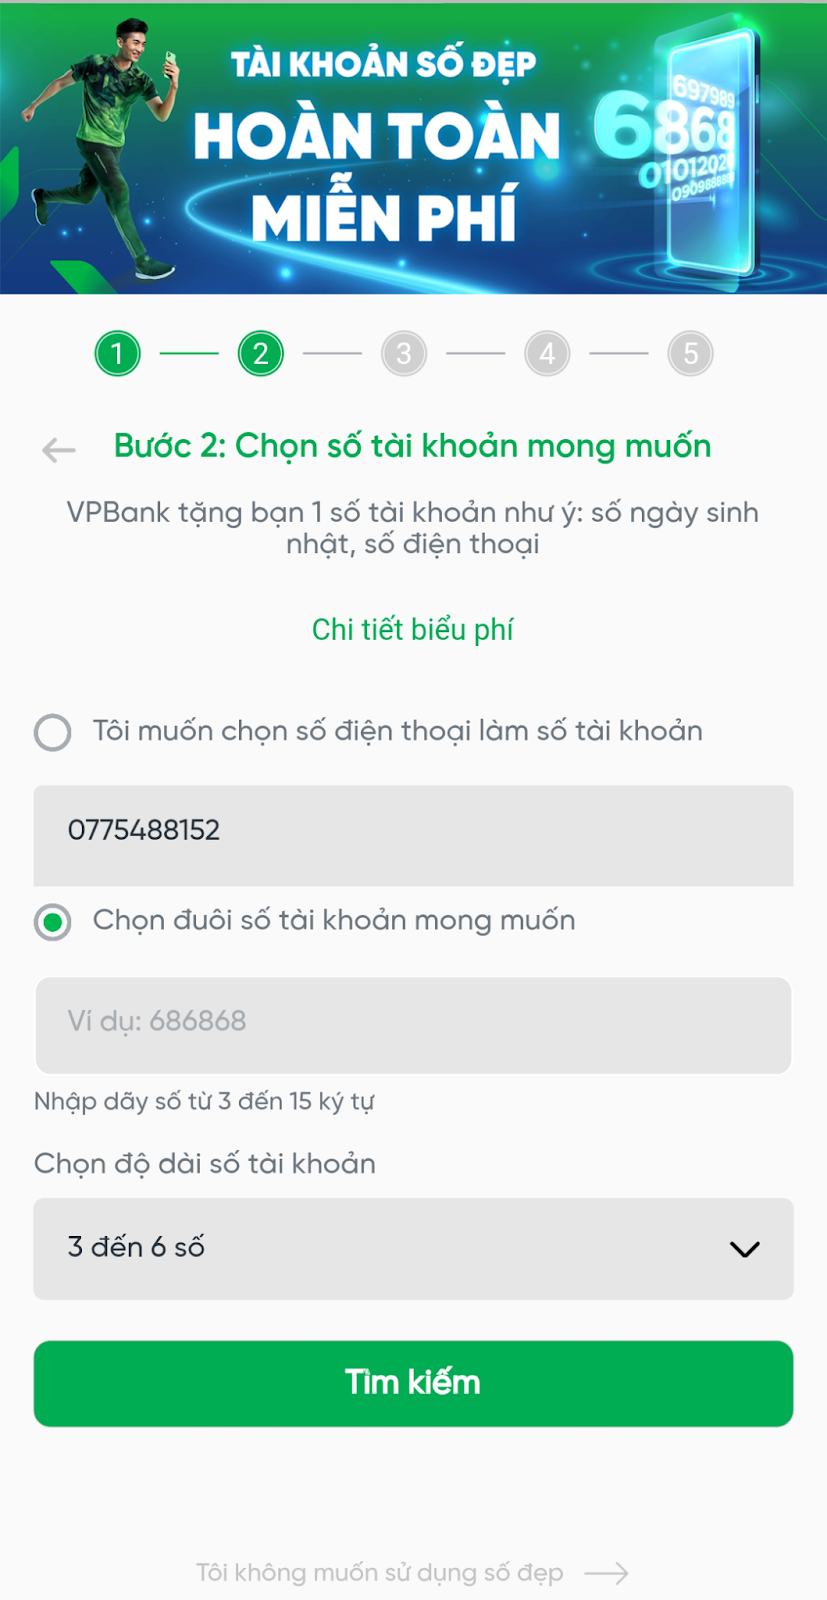Open the 'Chi tiết biểu phí' fee details
The height and width of the screenshot is (1600, 827).
point(413,630)
